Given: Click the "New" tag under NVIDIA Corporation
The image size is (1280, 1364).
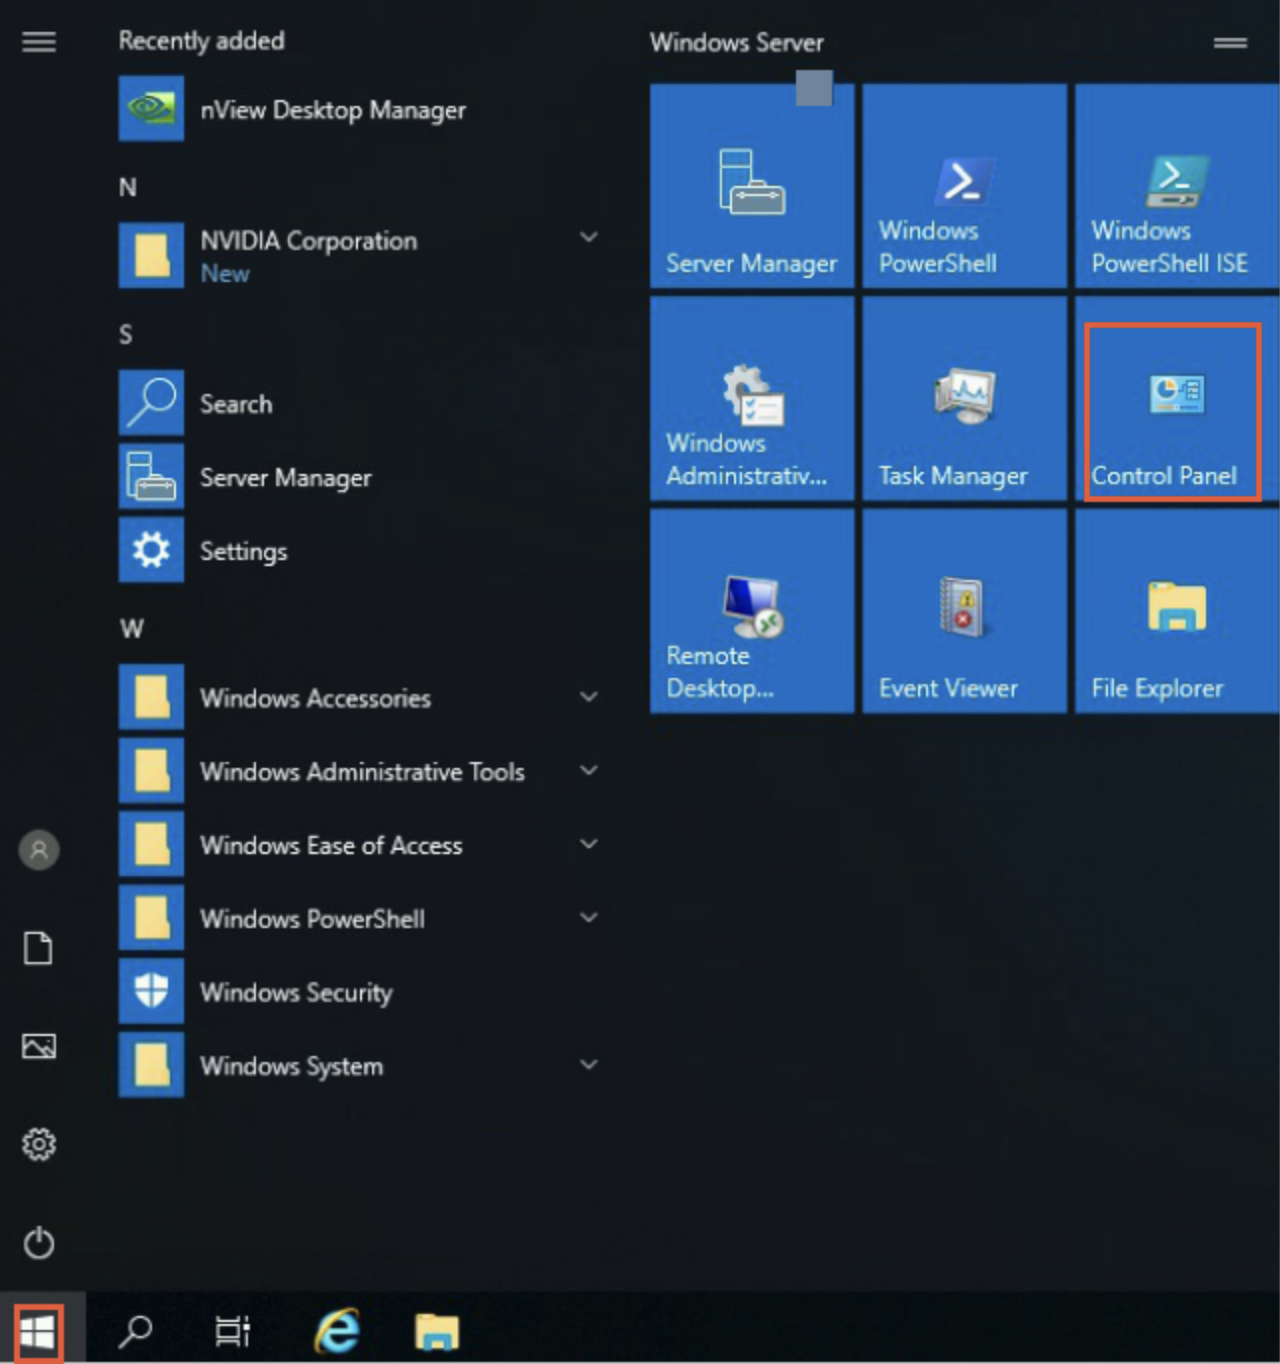Looking at the screenshot, I should click(225, 273).
